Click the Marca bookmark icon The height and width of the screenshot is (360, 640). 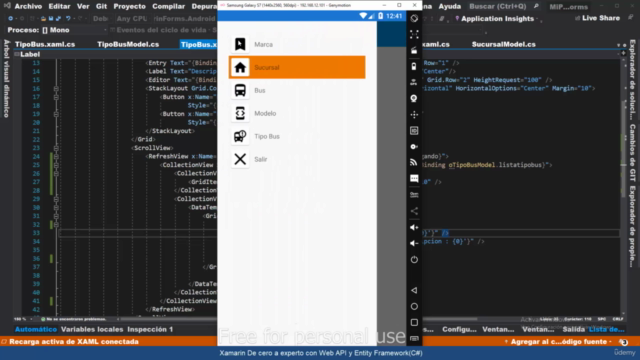click(240, 44)
